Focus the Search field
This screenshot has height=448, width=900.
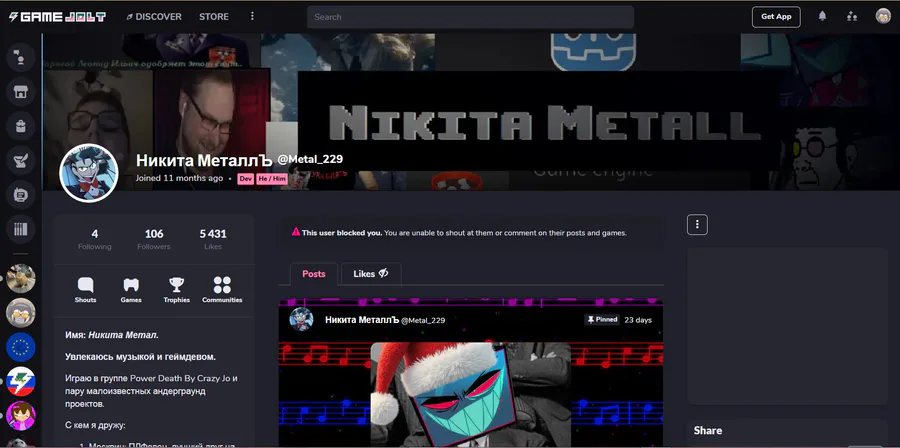[470, 17]
